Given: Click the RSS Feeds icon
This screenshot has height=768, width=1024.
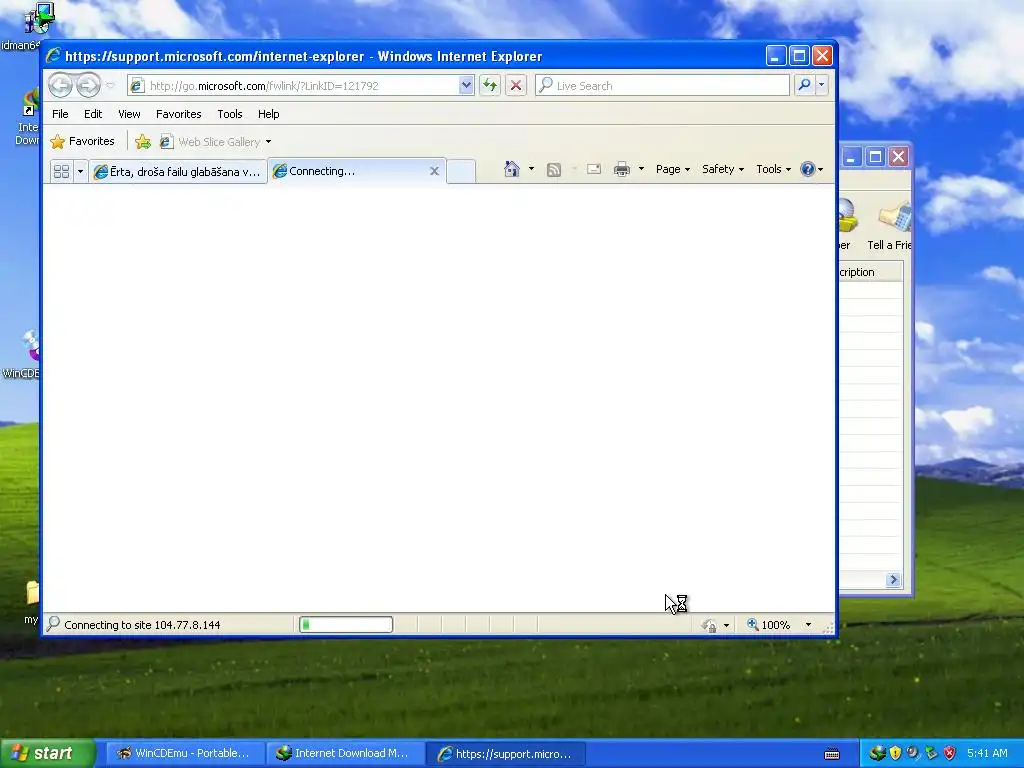Looking at the screenshot, I should pos(554,170).
